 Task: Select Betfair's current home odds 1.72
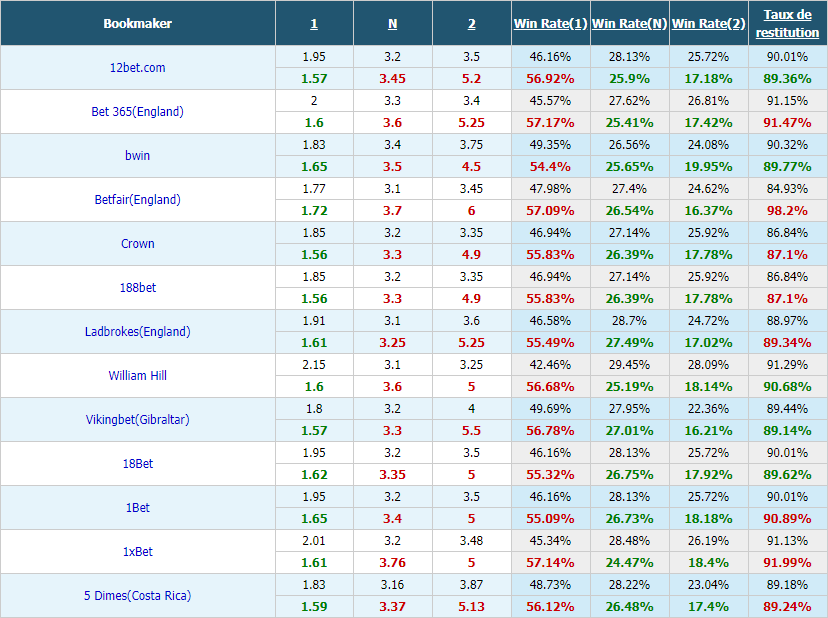(x=314, y=211)
